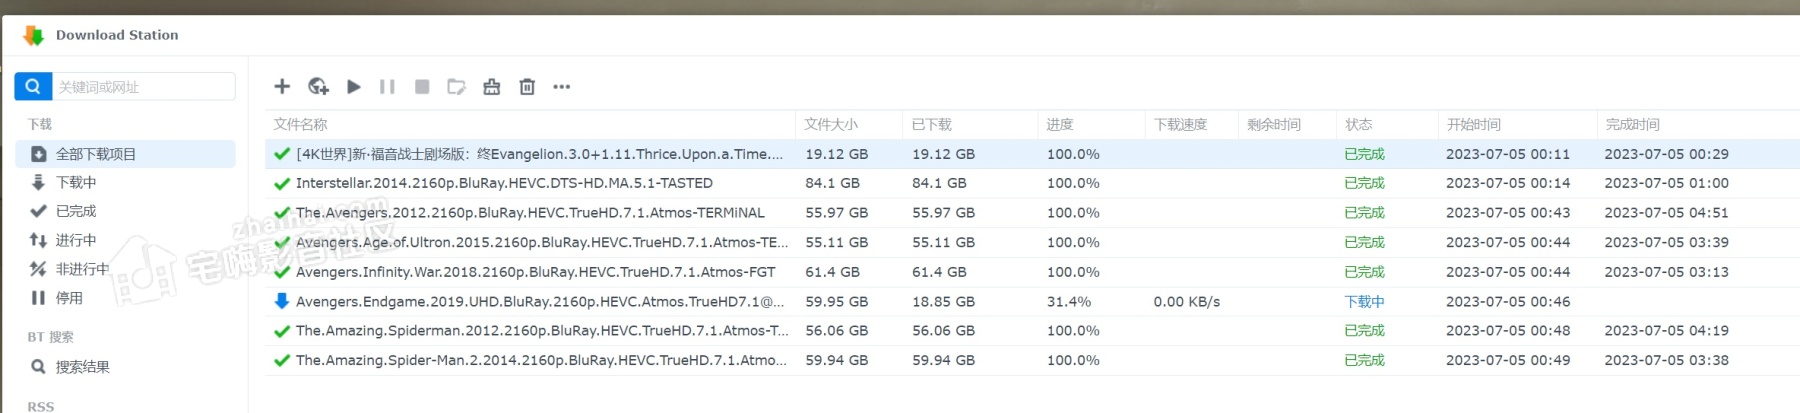
Task: Open the more actions ellipsis menu
Action: (x=562, y=87)
